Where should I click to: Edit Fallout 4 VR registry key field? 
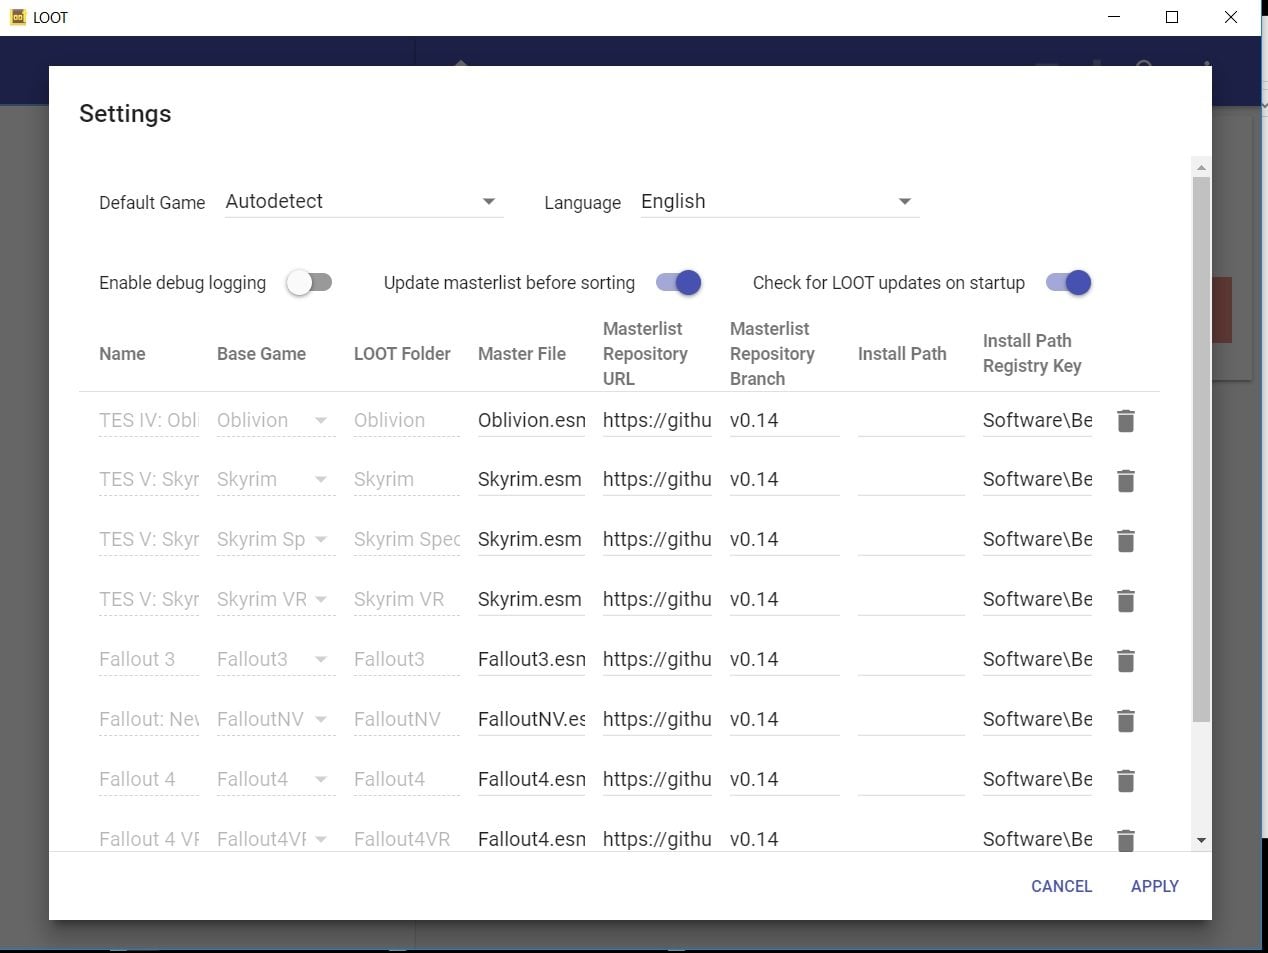1037,838
